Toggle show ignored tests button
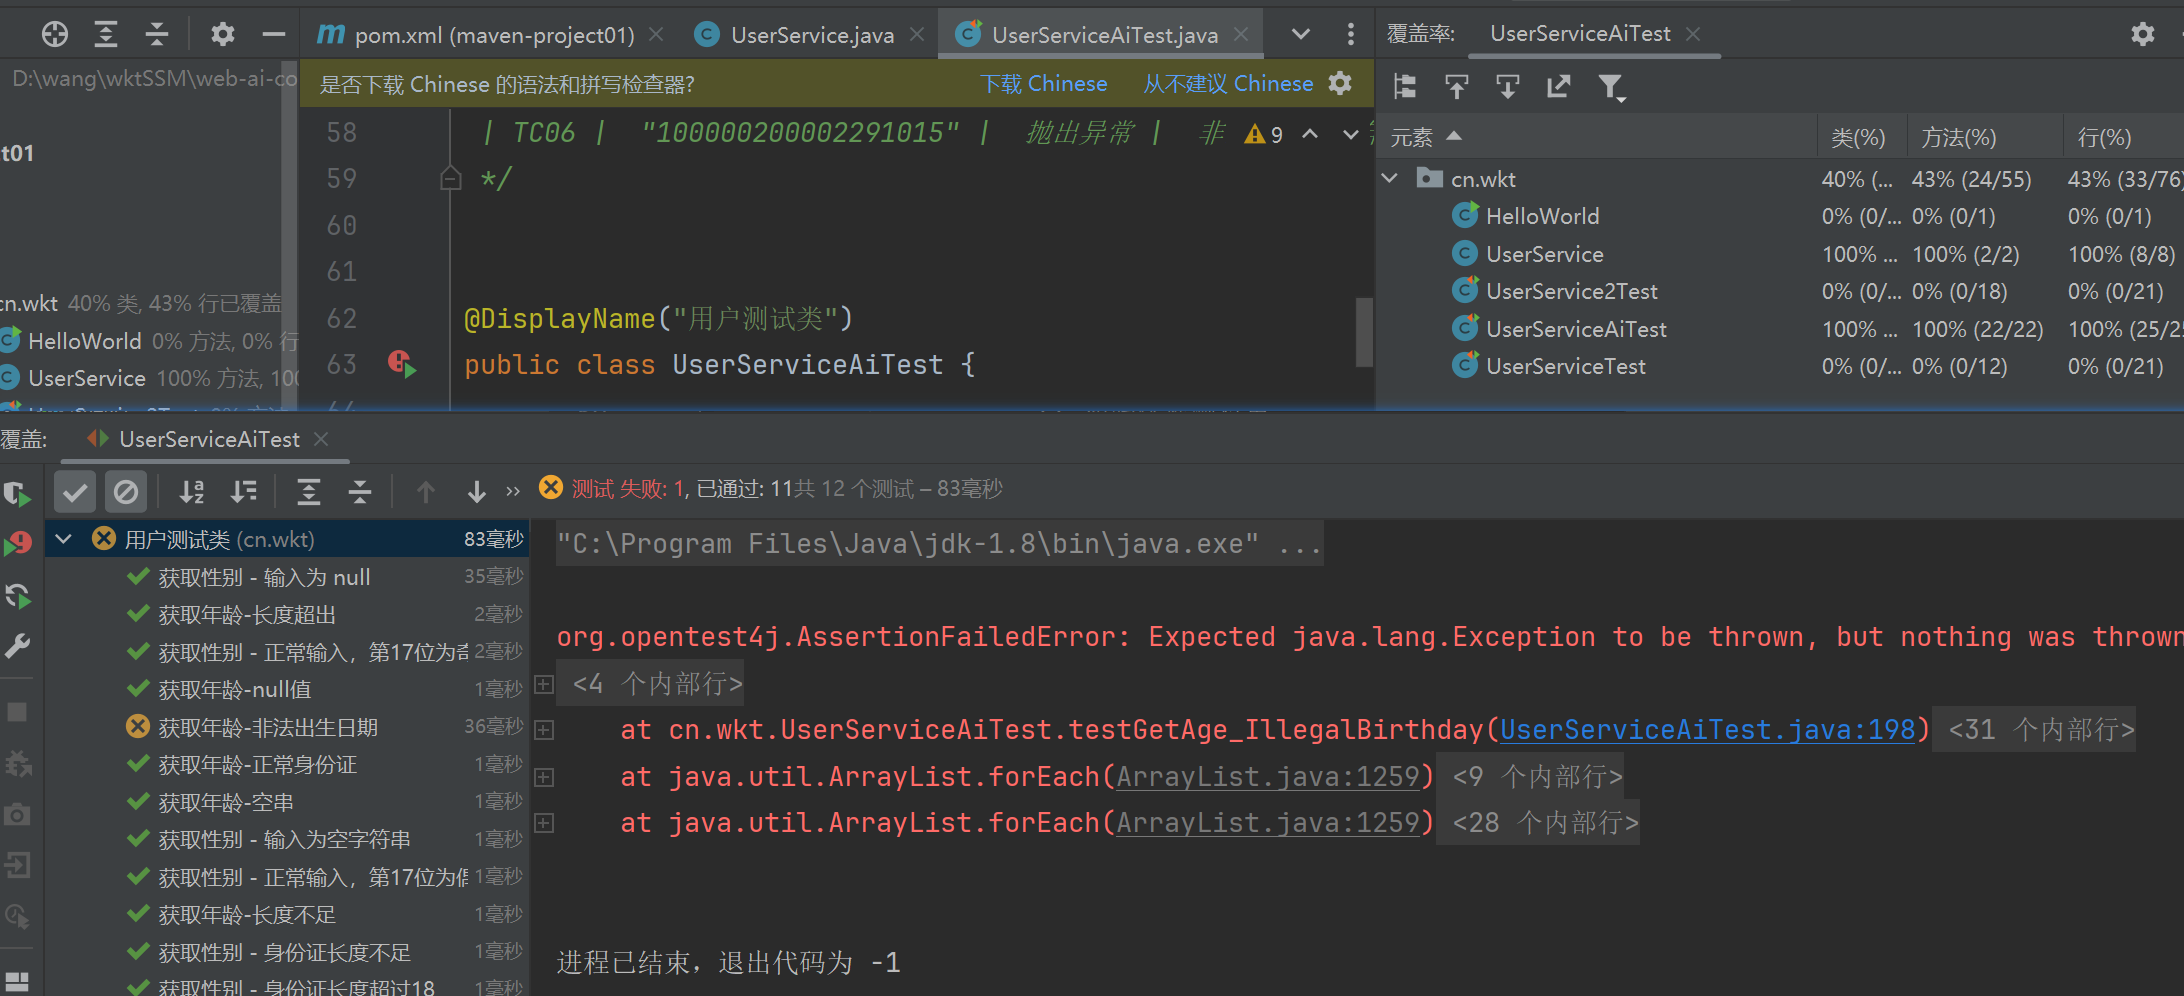This screenshot has width=2184, height=996. tap(126, 491)
